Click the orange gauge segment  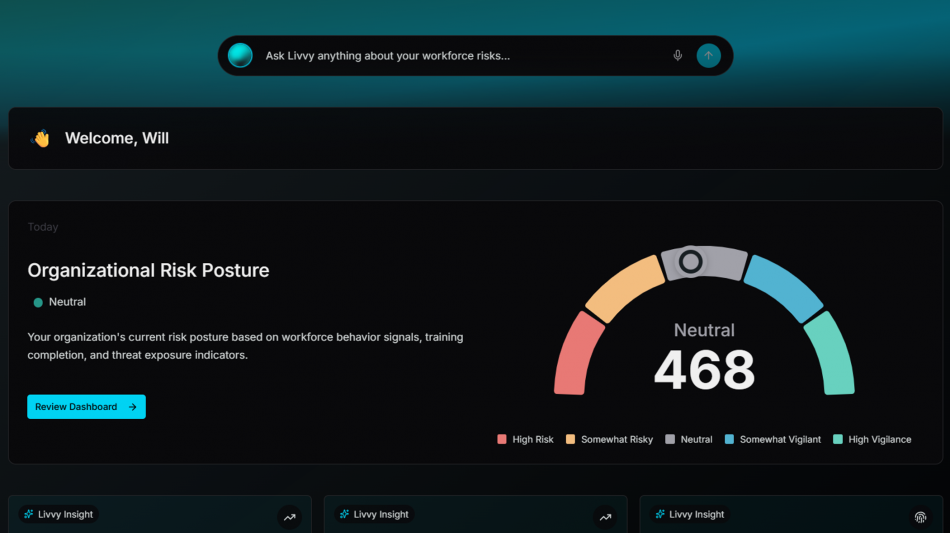624,287
